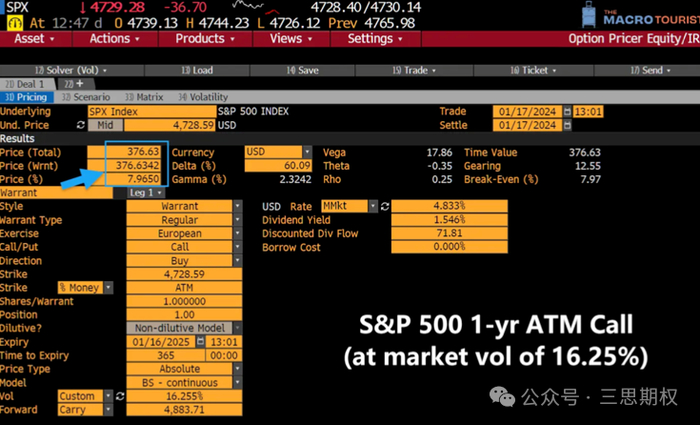This screenshot has height=425, width=700.
Task: Click the Expiry date 01/16/2025 field
Action: [161, 342]
